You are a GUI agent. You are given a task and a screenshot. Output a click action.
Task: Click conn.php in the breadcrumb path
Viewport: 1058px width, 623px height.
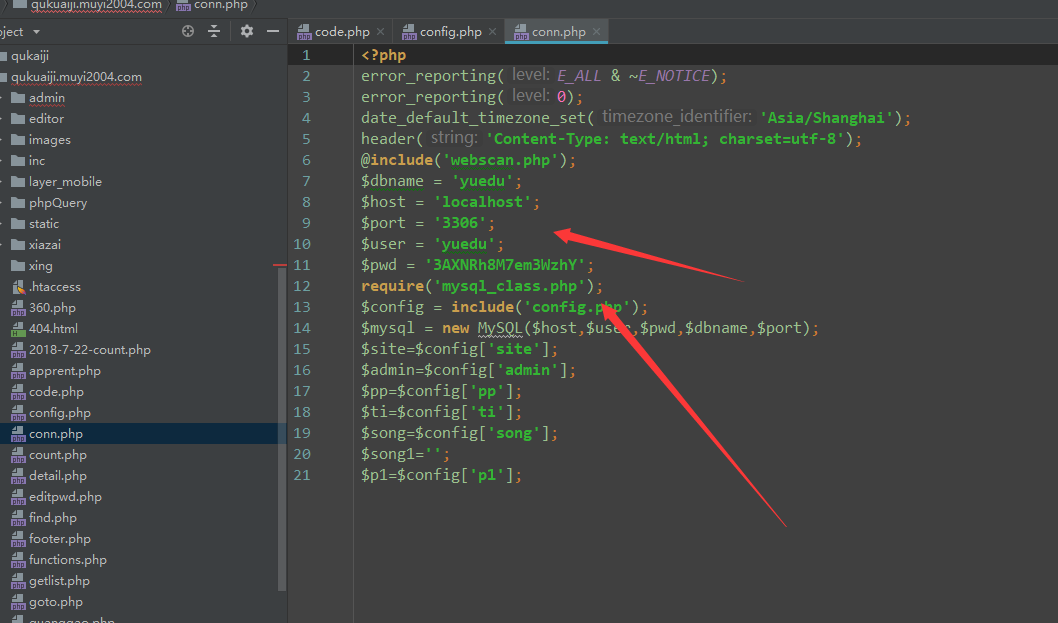click(x=221, y=5)
